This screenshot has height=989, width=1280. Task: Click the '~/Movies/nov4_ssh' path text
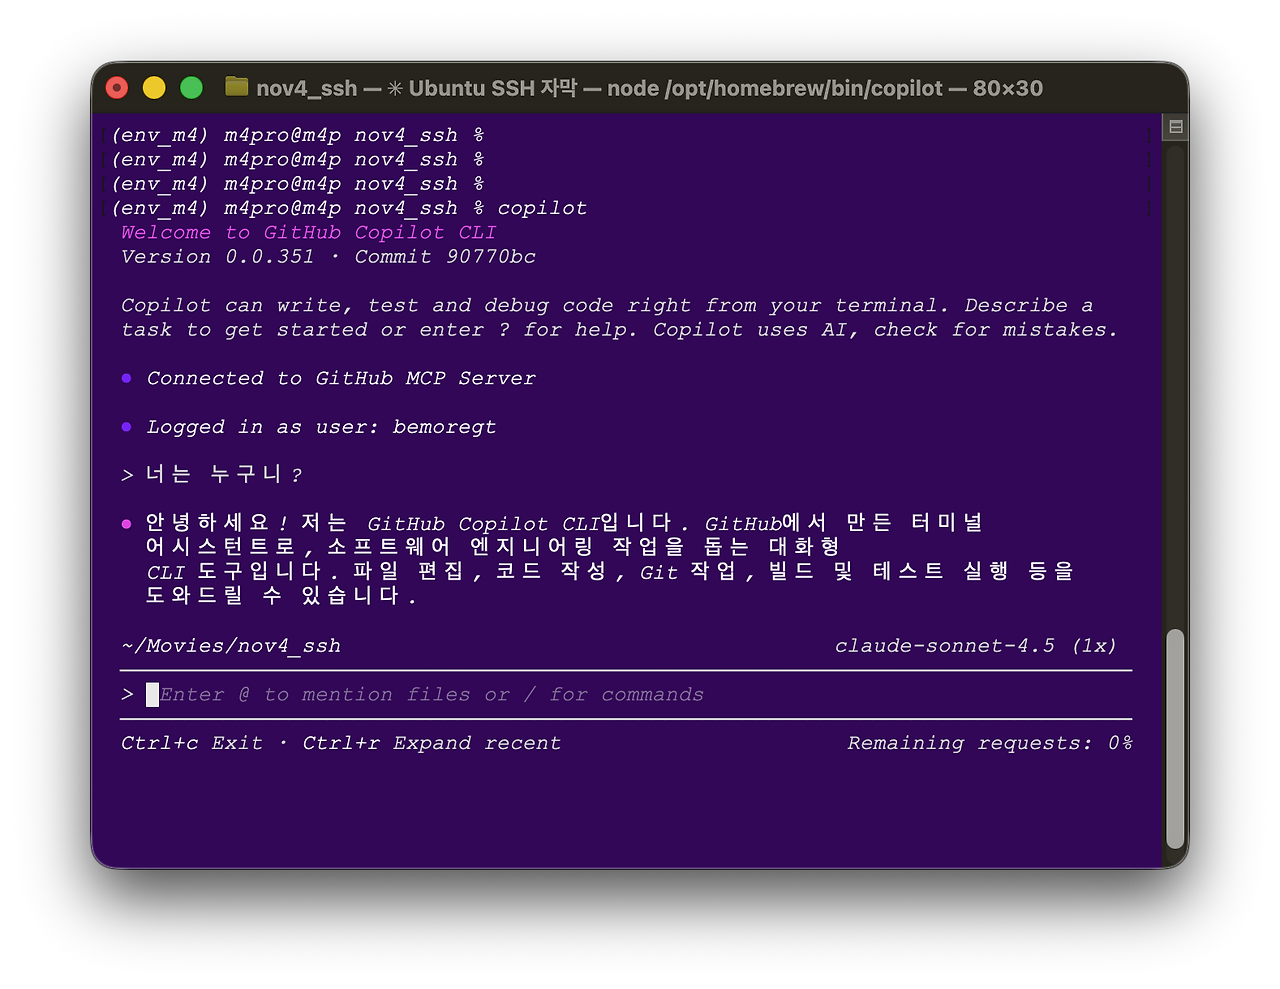231,646
